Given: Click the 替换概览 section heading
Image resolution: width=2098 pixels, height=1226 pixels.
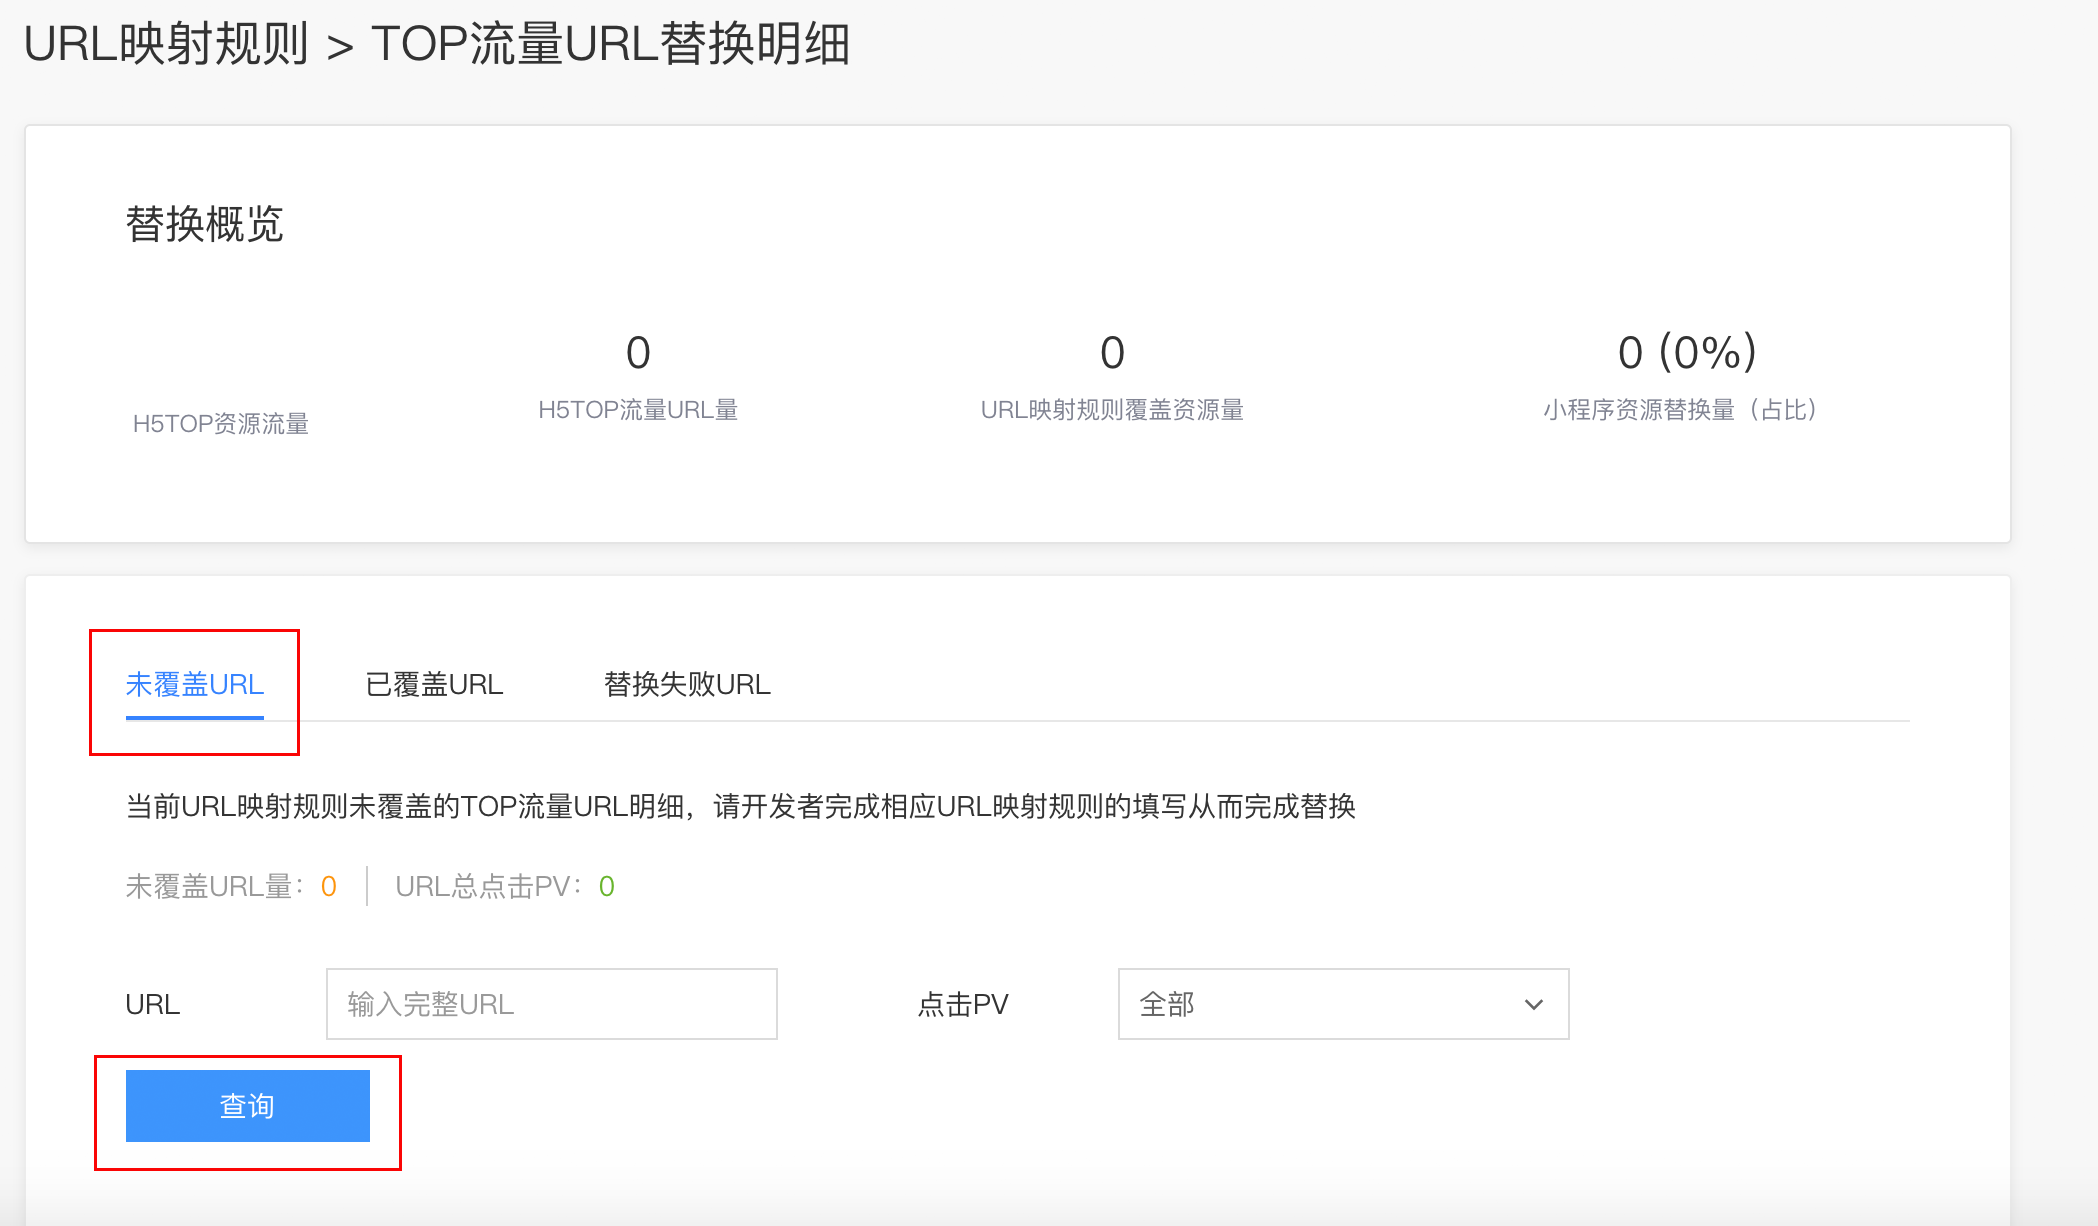Looking at the screenshot, I should click(204, 224).
